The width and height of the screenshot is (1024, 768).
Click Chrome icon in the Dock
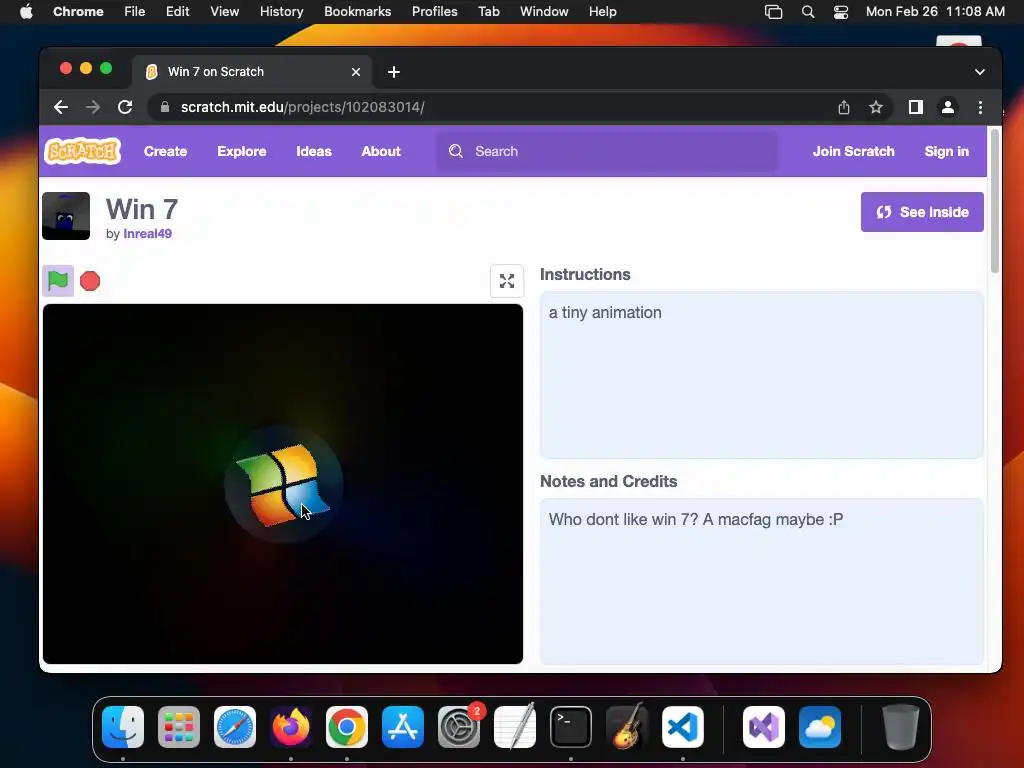pos(347,727)
